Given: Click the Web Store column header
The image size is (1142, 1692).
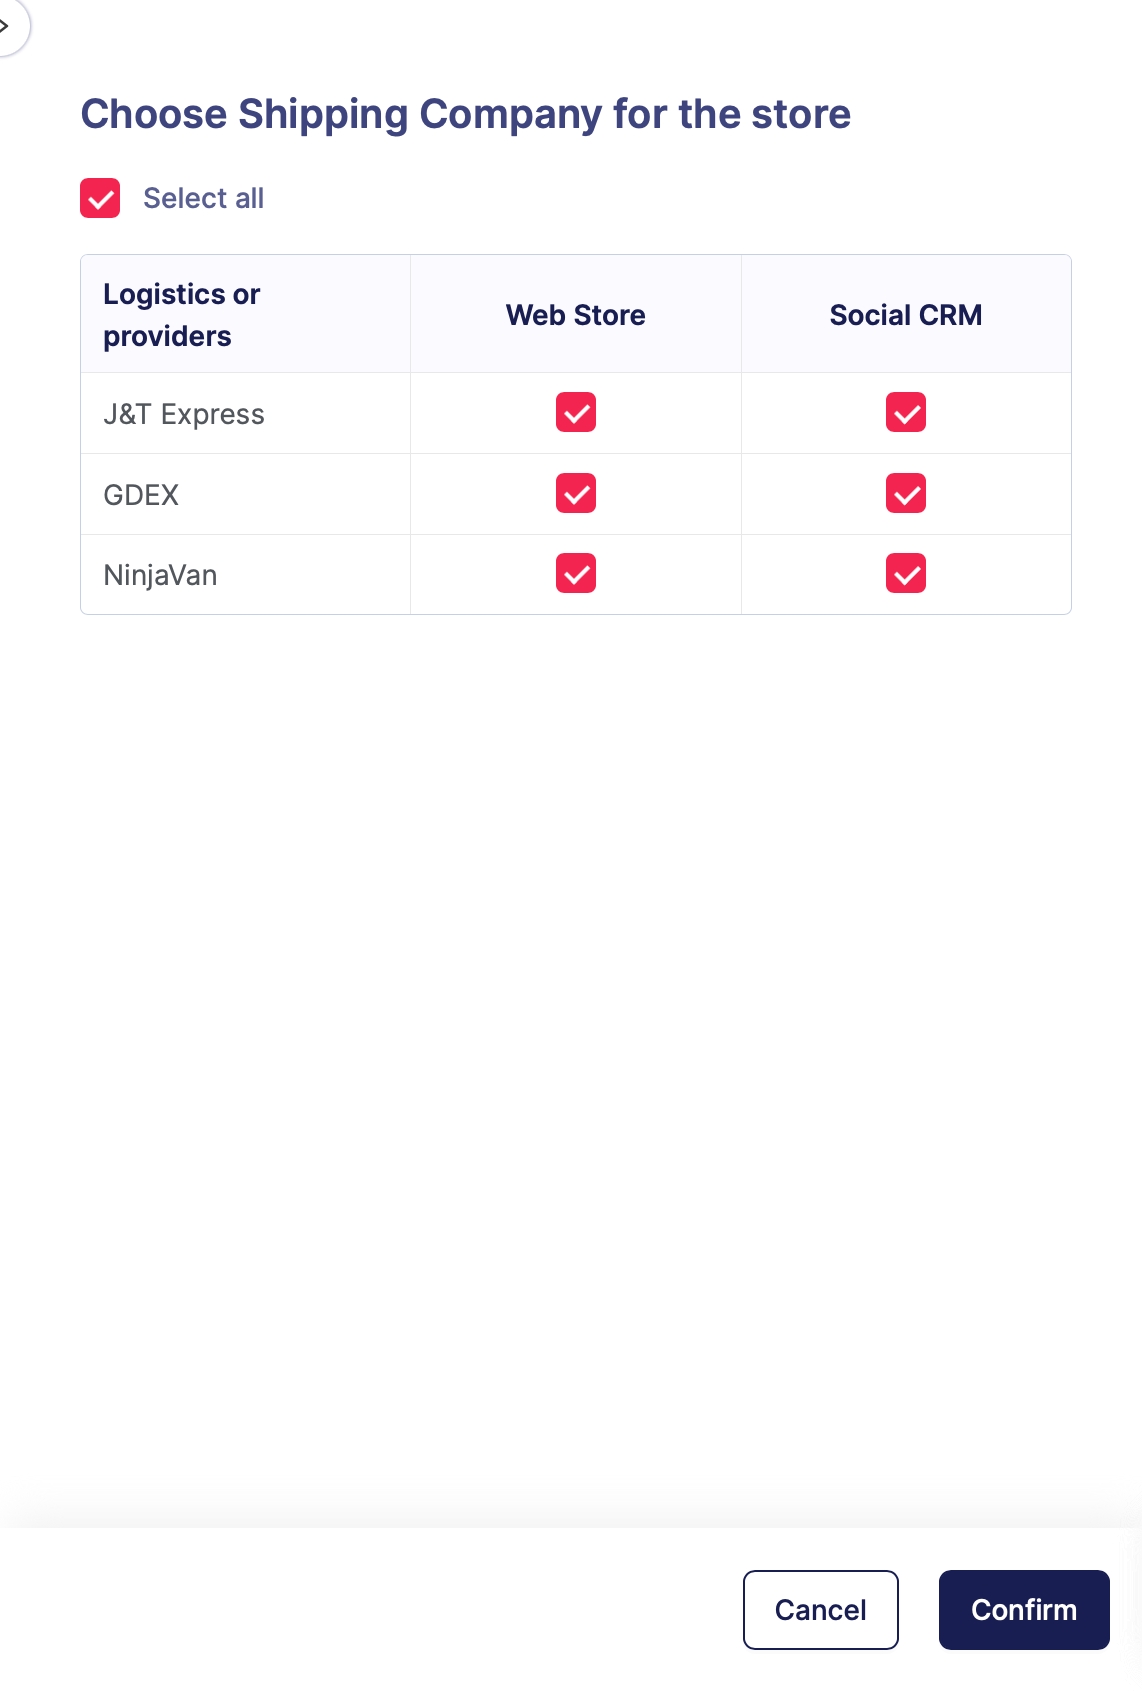Looking at the screenshot, I should click(576, 315).
